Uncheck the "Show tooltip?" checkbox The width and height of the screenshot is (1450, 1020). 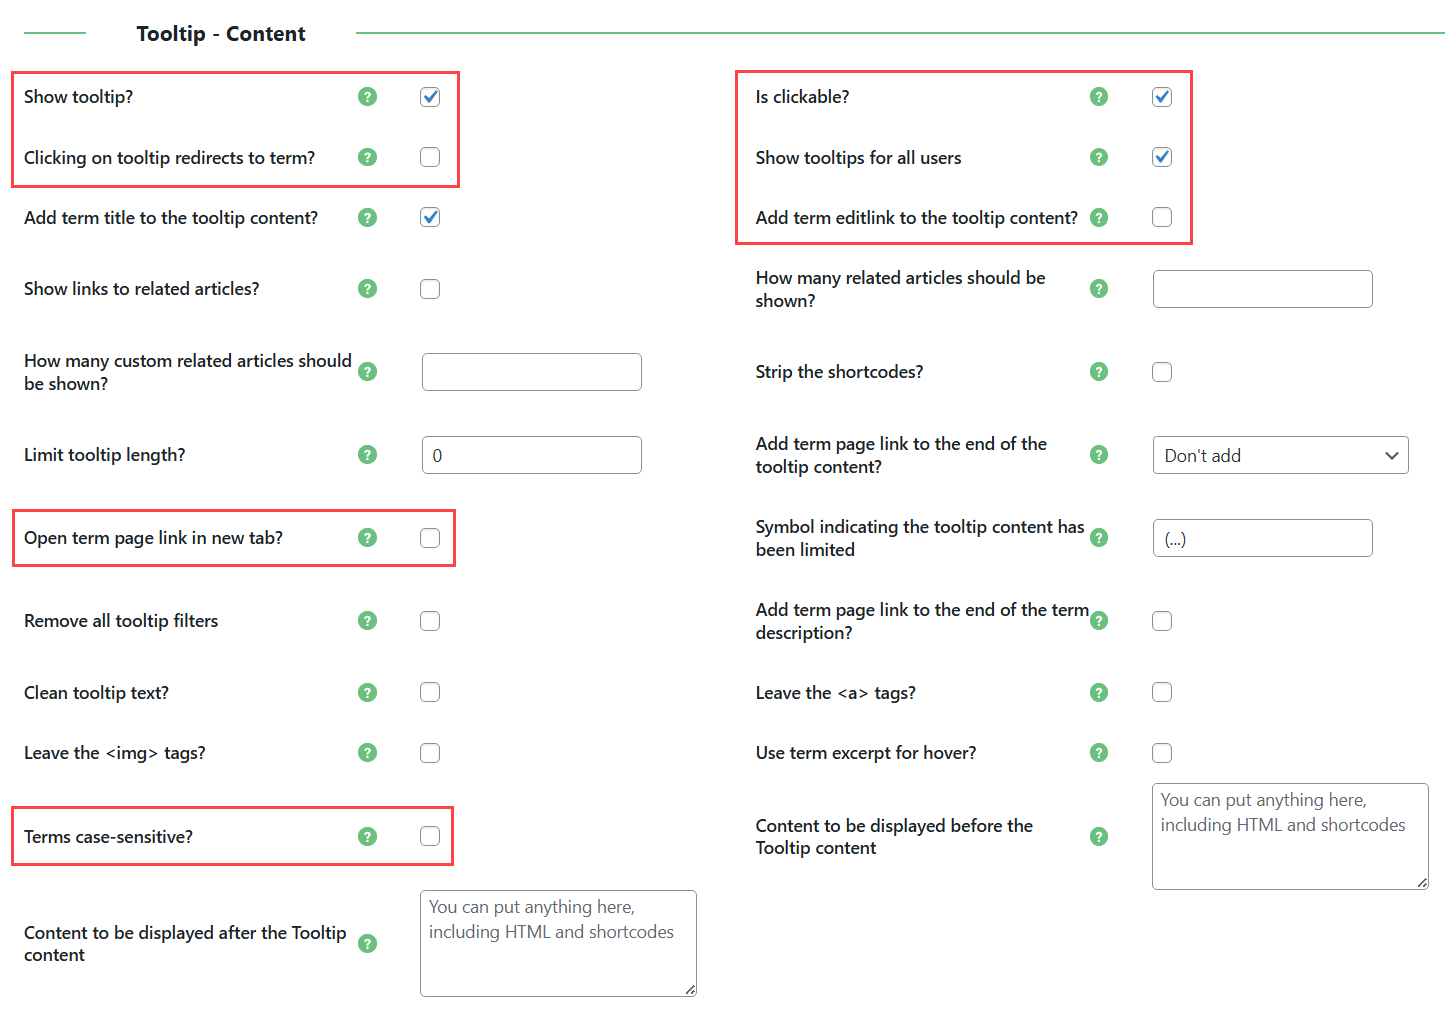pos(430,97)
